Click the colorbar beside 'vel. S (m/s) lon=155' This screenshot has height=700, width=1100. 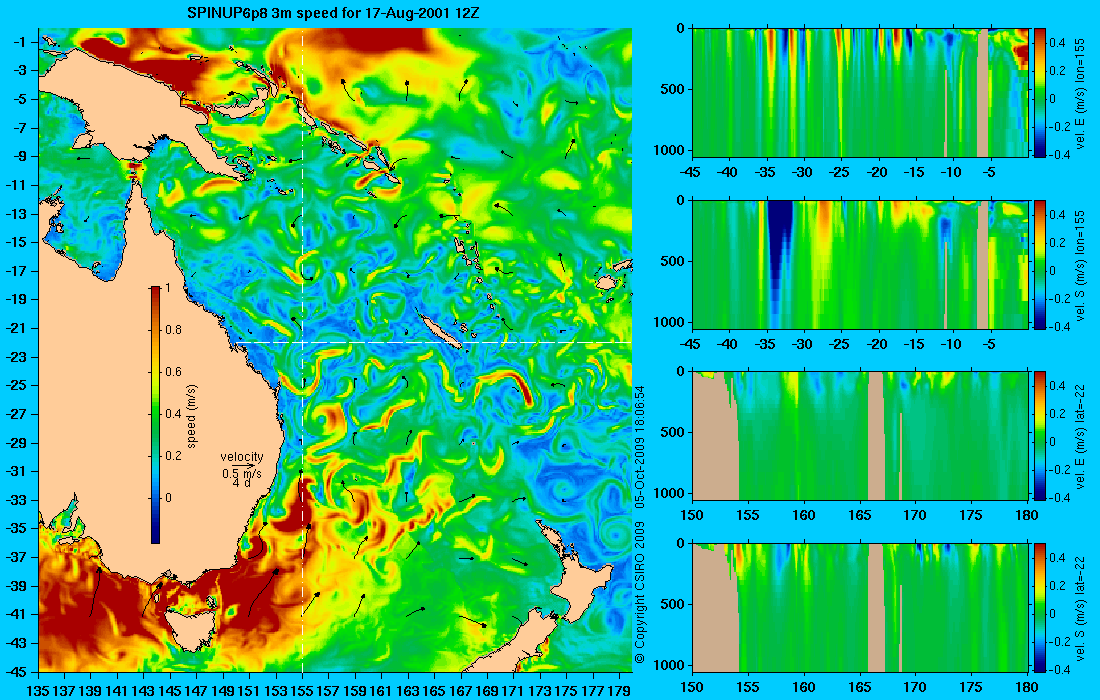(x=1040, y=264)
